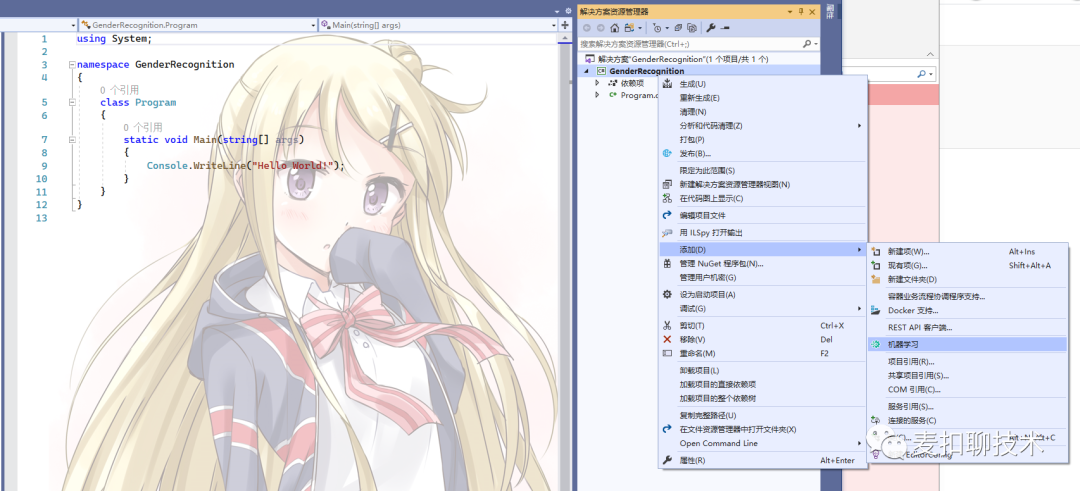Choose 清理(N) clean

(762, 112)
